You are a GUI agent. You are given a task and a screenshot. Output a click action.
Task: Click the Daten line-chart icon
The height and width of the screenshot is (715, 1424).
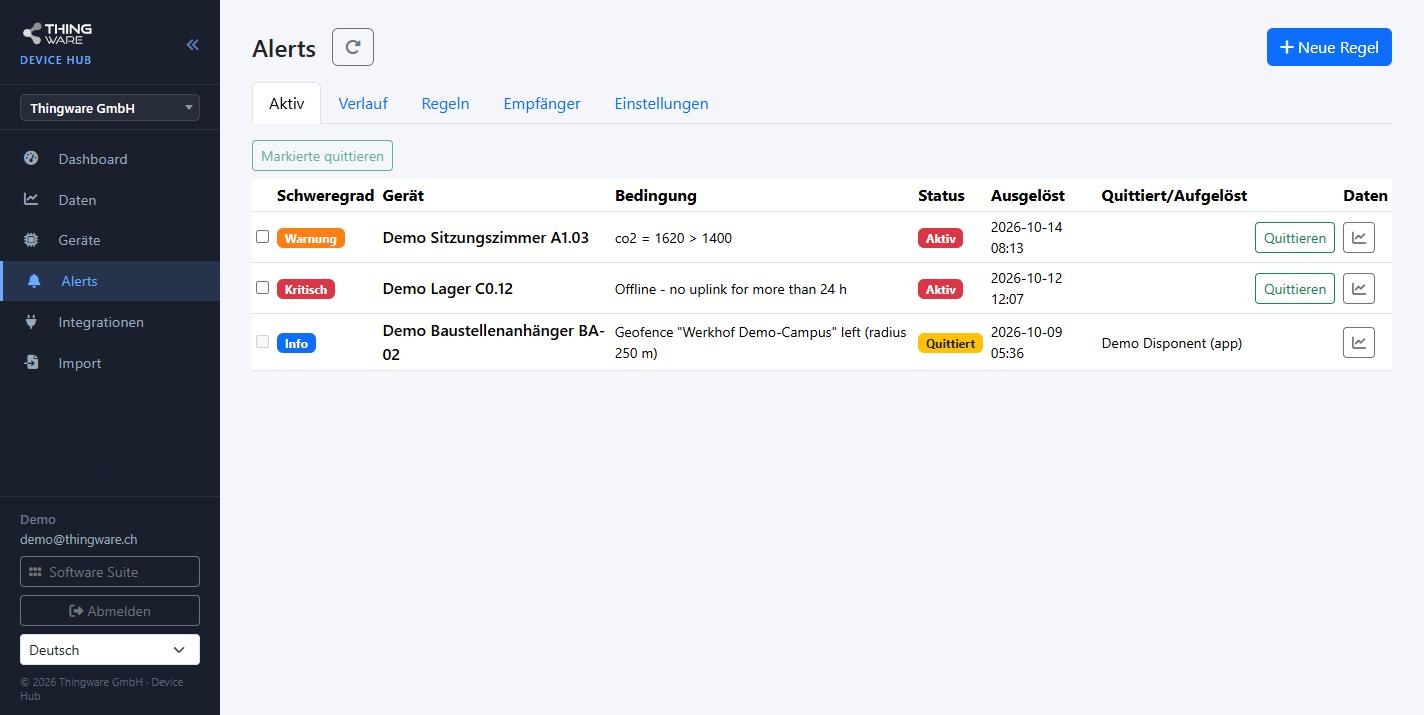(x=31, y=199)
